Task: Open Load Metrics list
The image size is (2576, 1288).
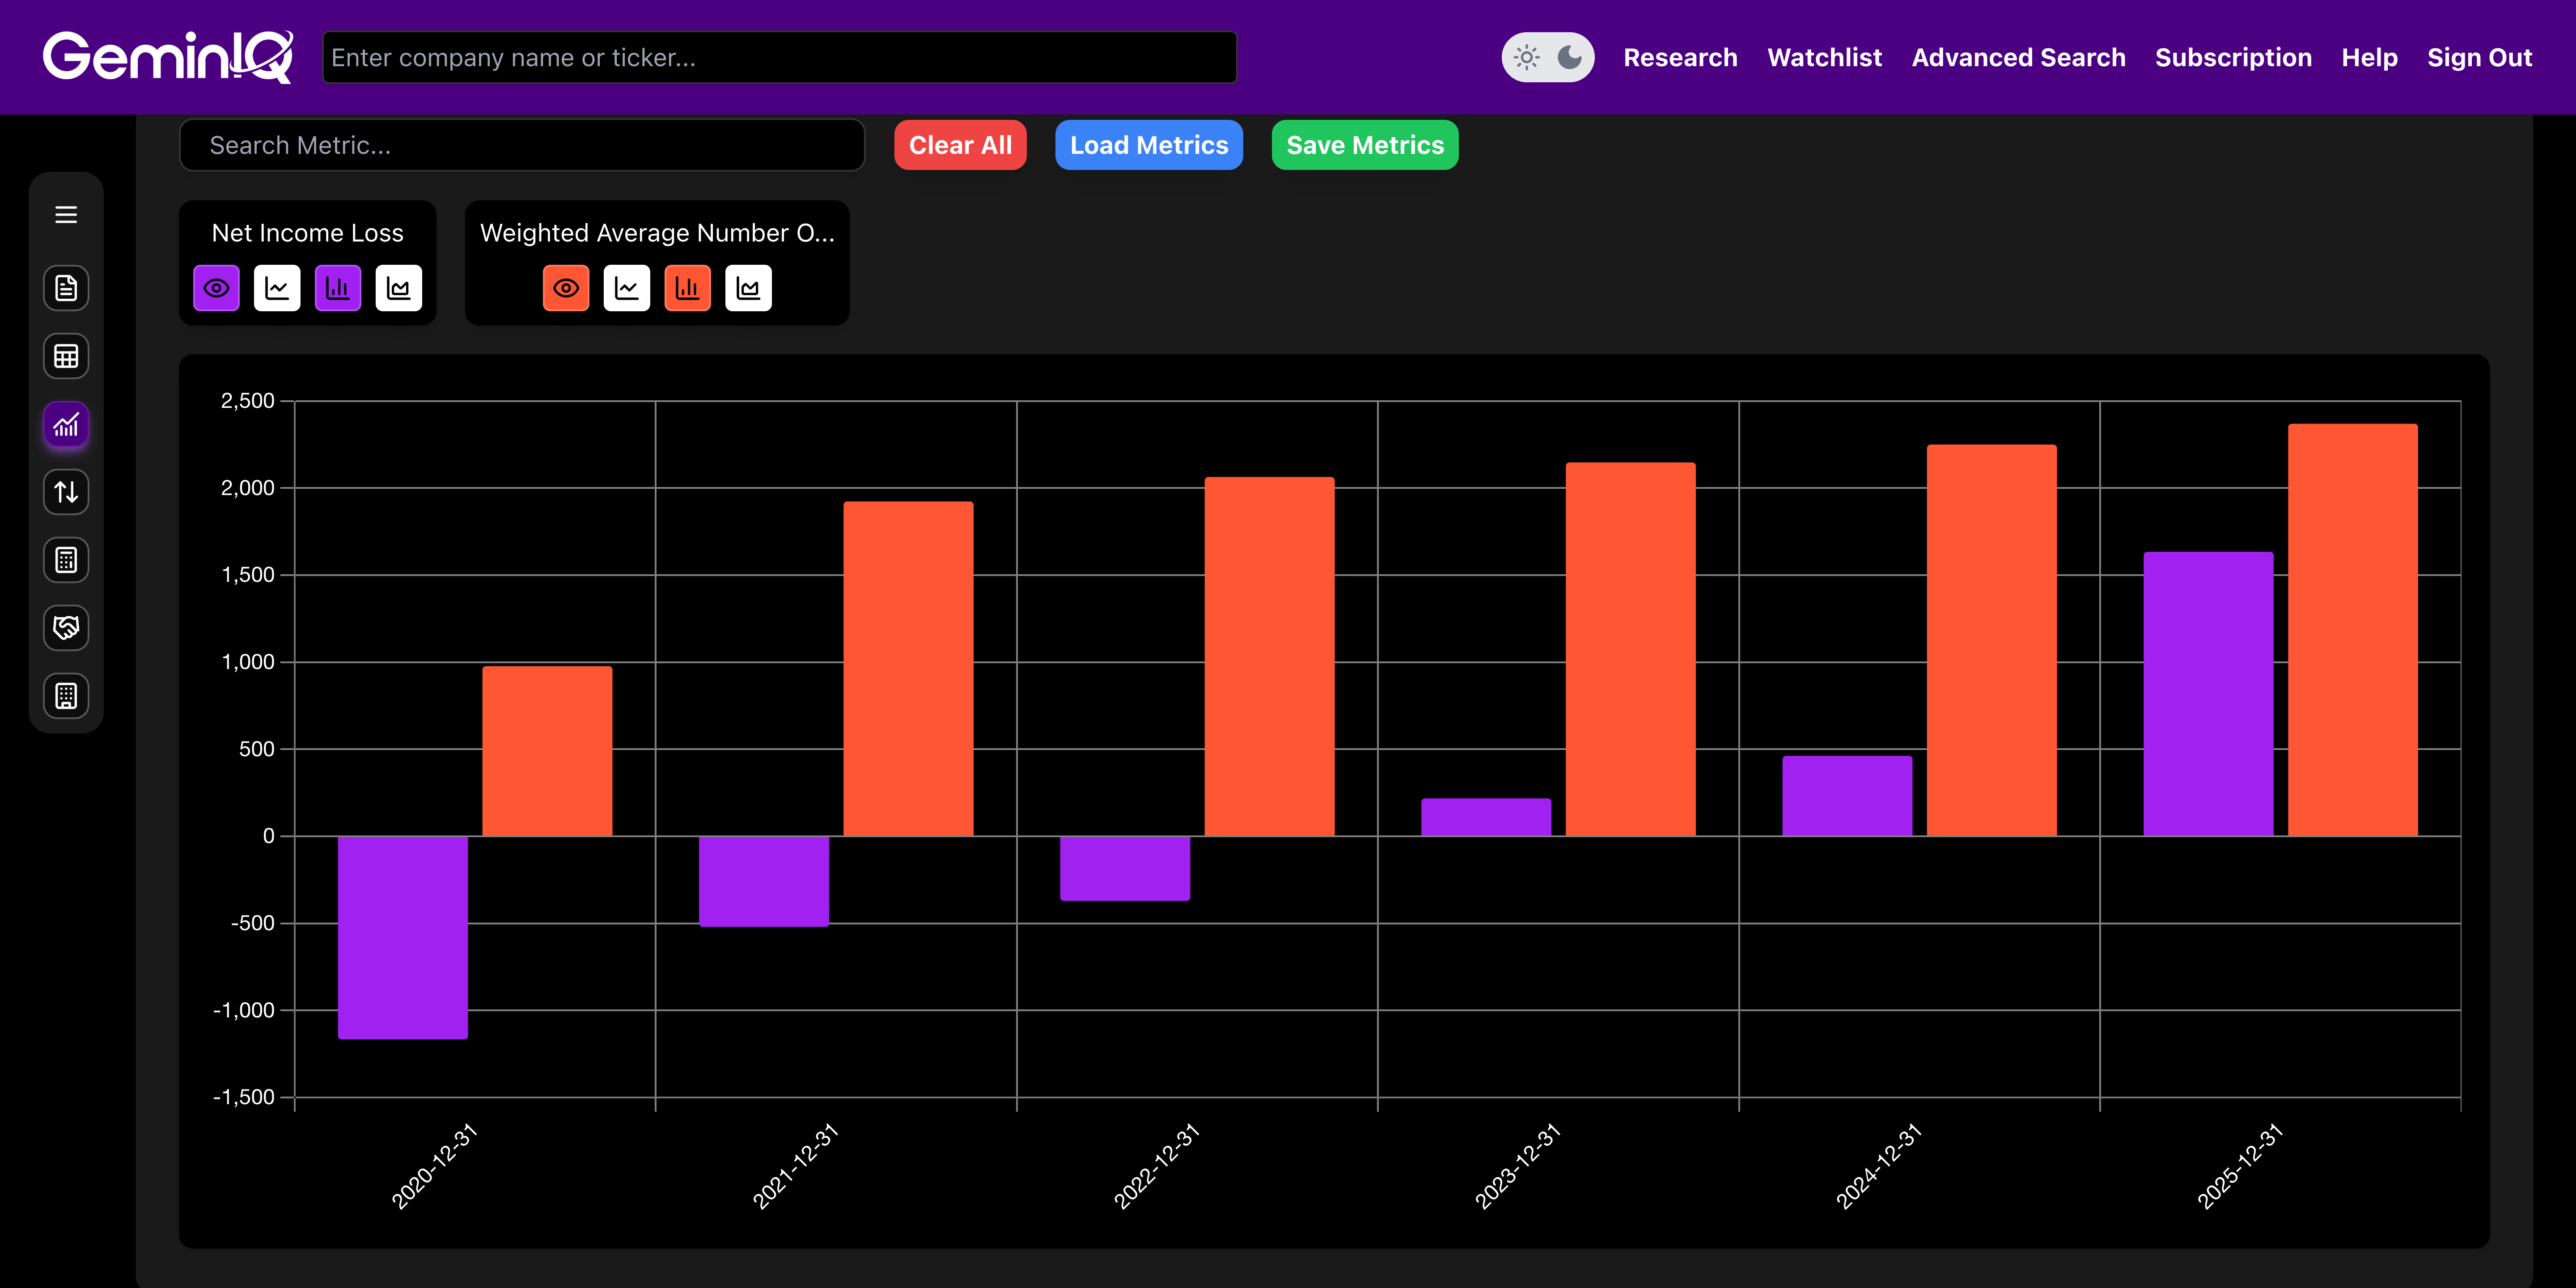Action: (x=1148, y=146)
